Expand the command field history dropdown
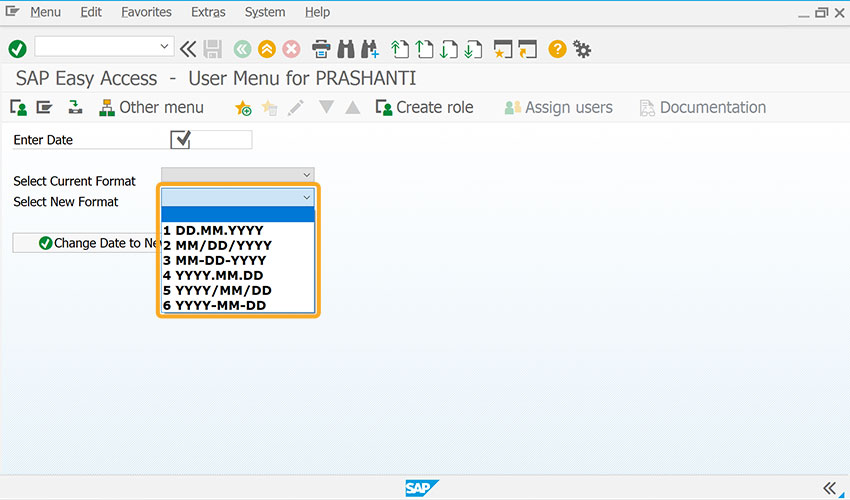Screen dimensions: 850x500 click(x=164, y=47)
